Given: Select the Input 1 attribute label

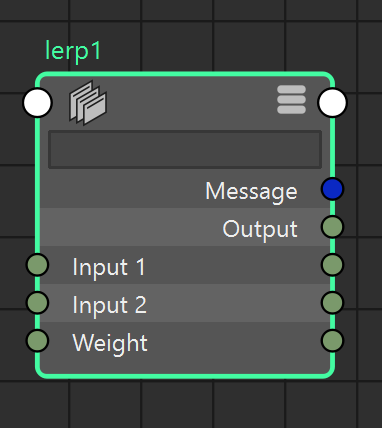Looking at the screenshot, I should [x=109, y=267].
